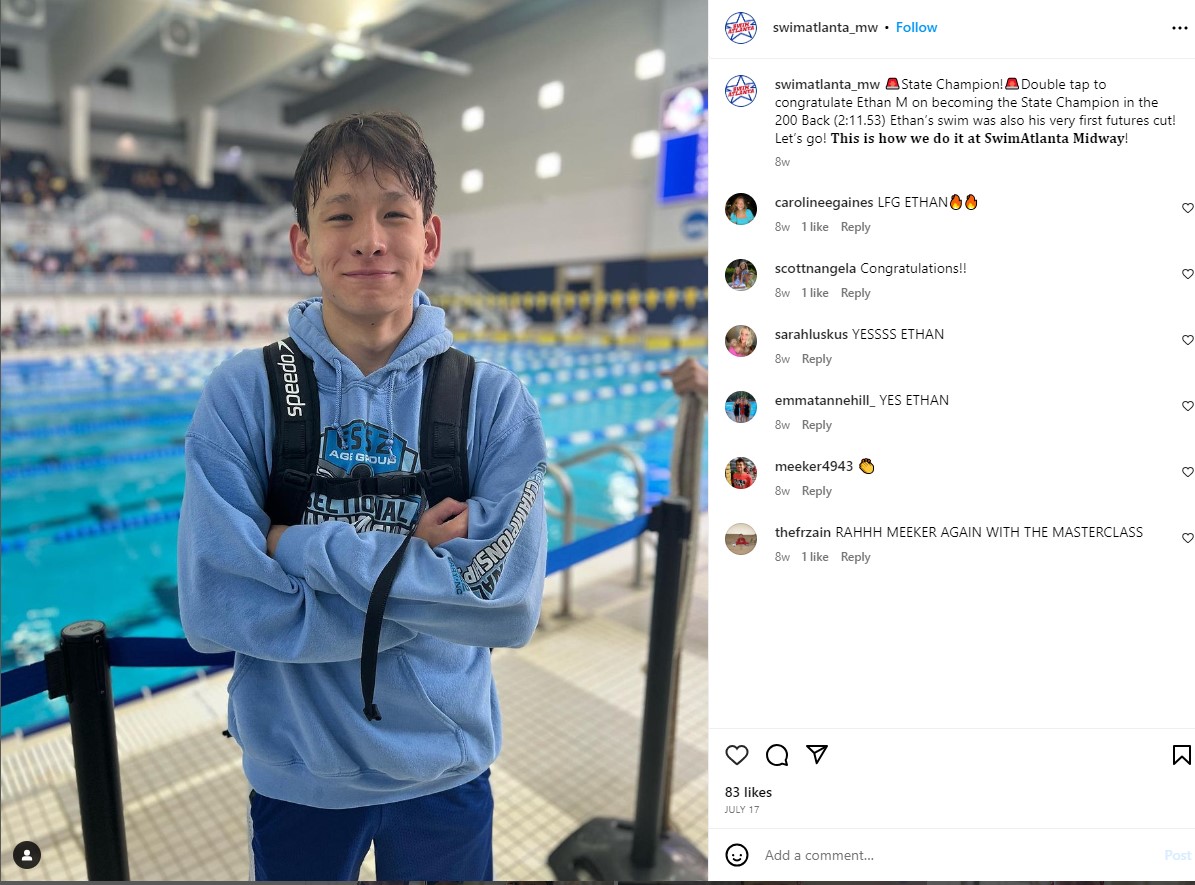The image size is (1195, 885).
Task: Open the comment bubble icon
Action: pyautogui.click(x=777, y=755)
